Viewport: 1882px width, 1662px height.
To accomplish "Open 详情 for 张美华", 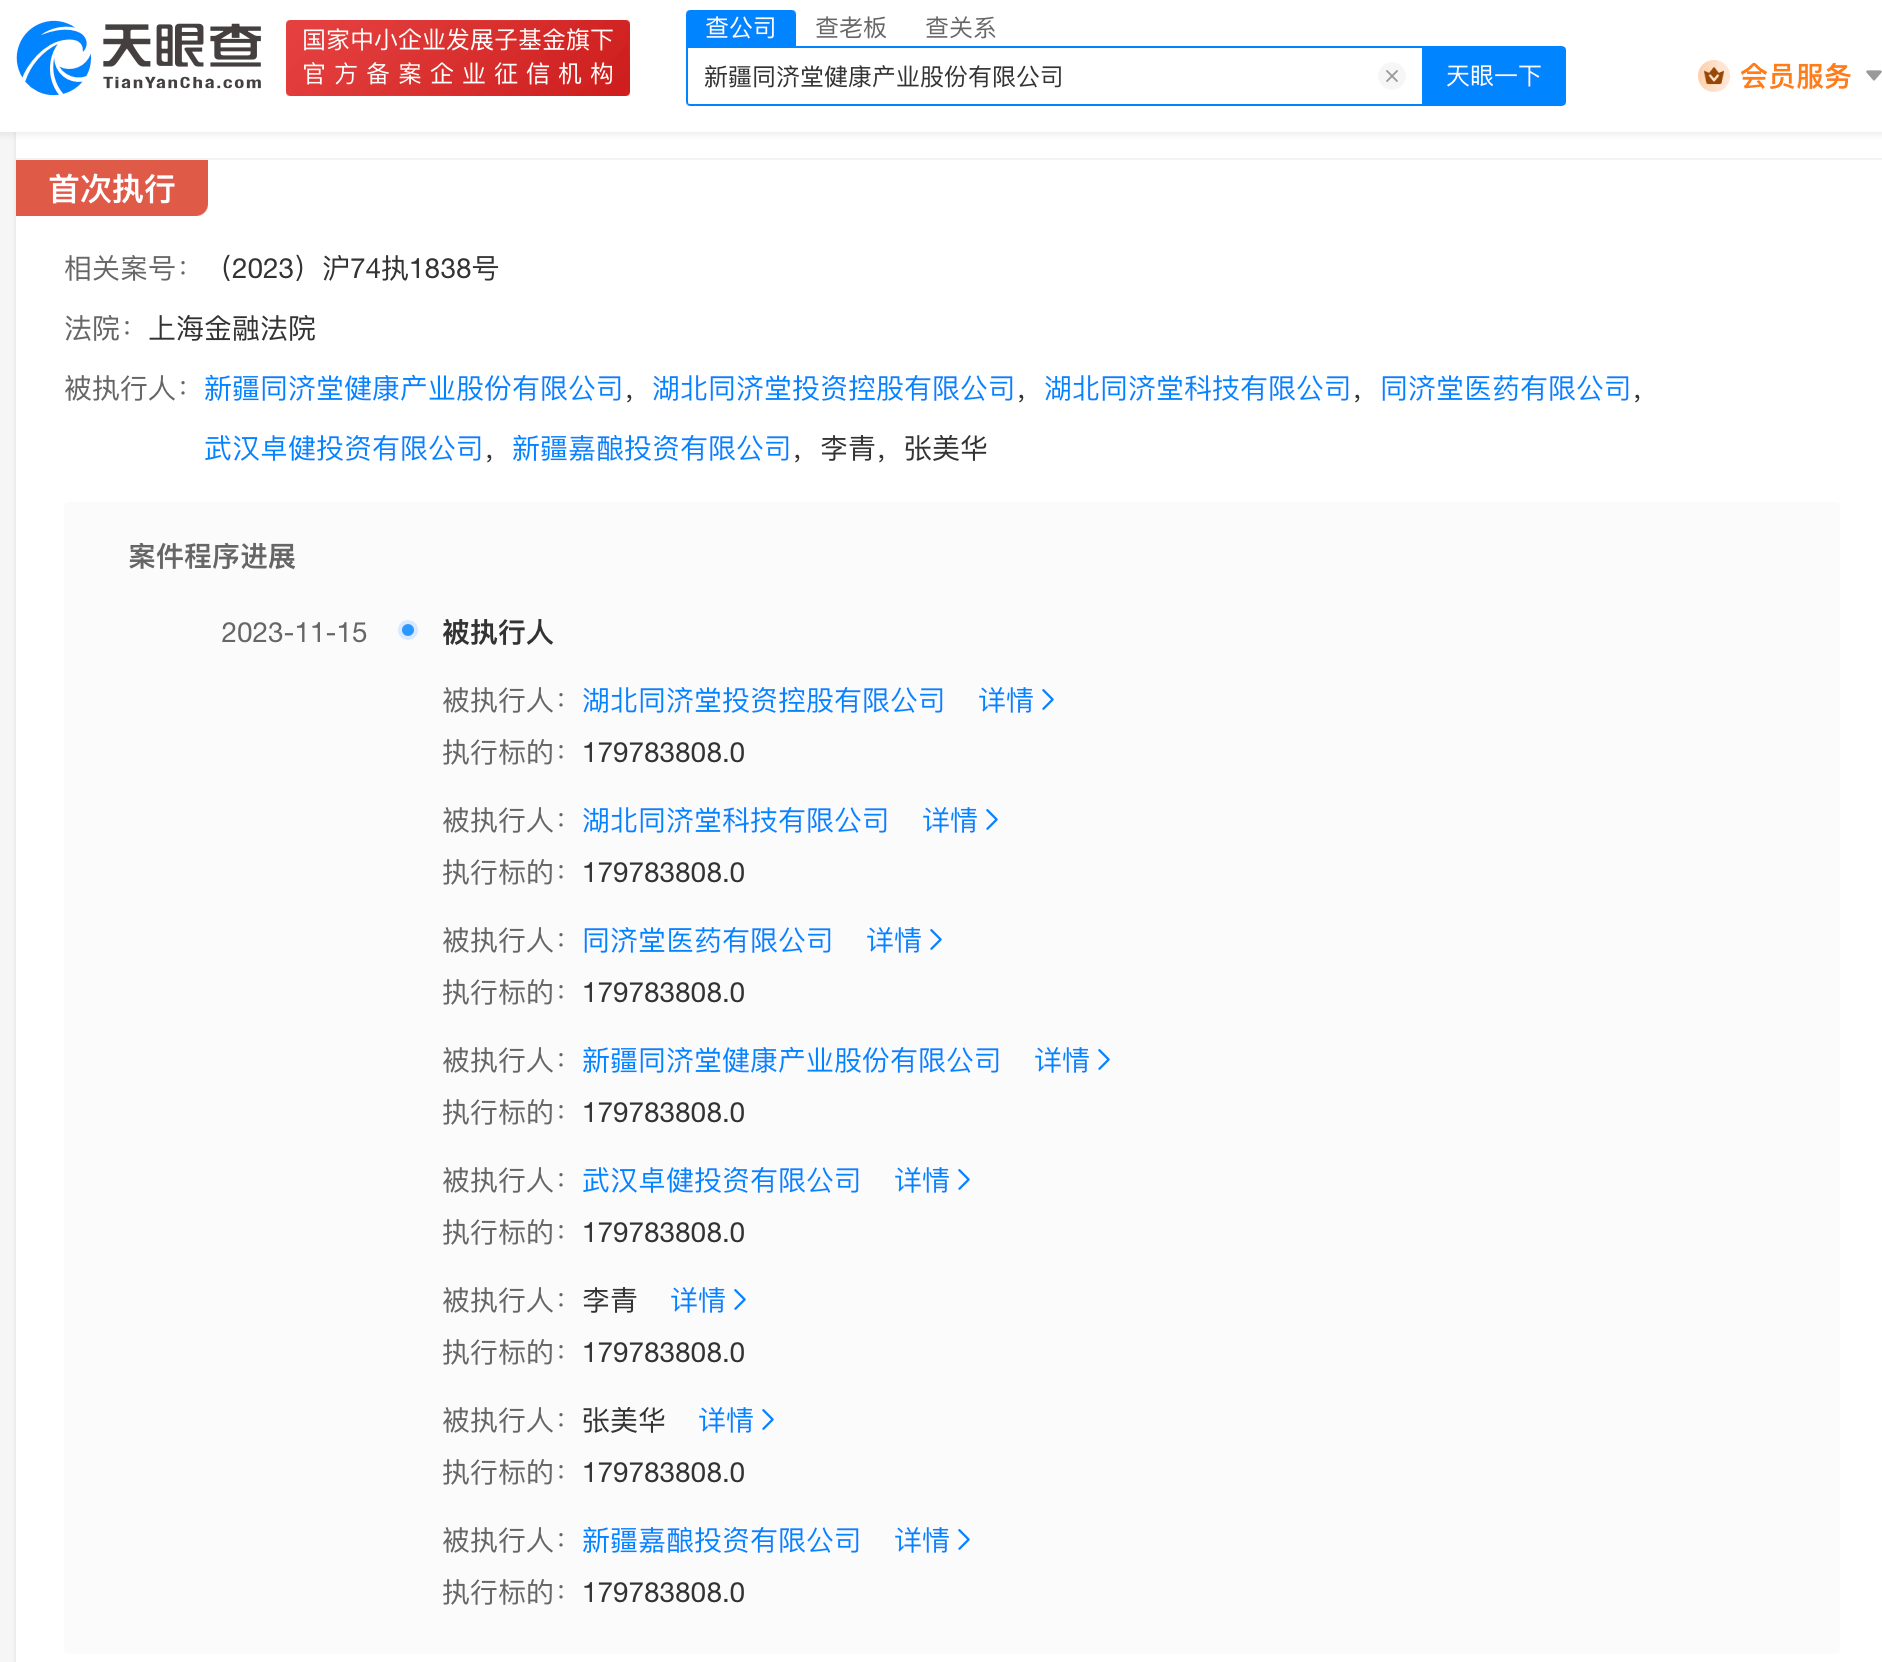I will (x=736, y=1420).
